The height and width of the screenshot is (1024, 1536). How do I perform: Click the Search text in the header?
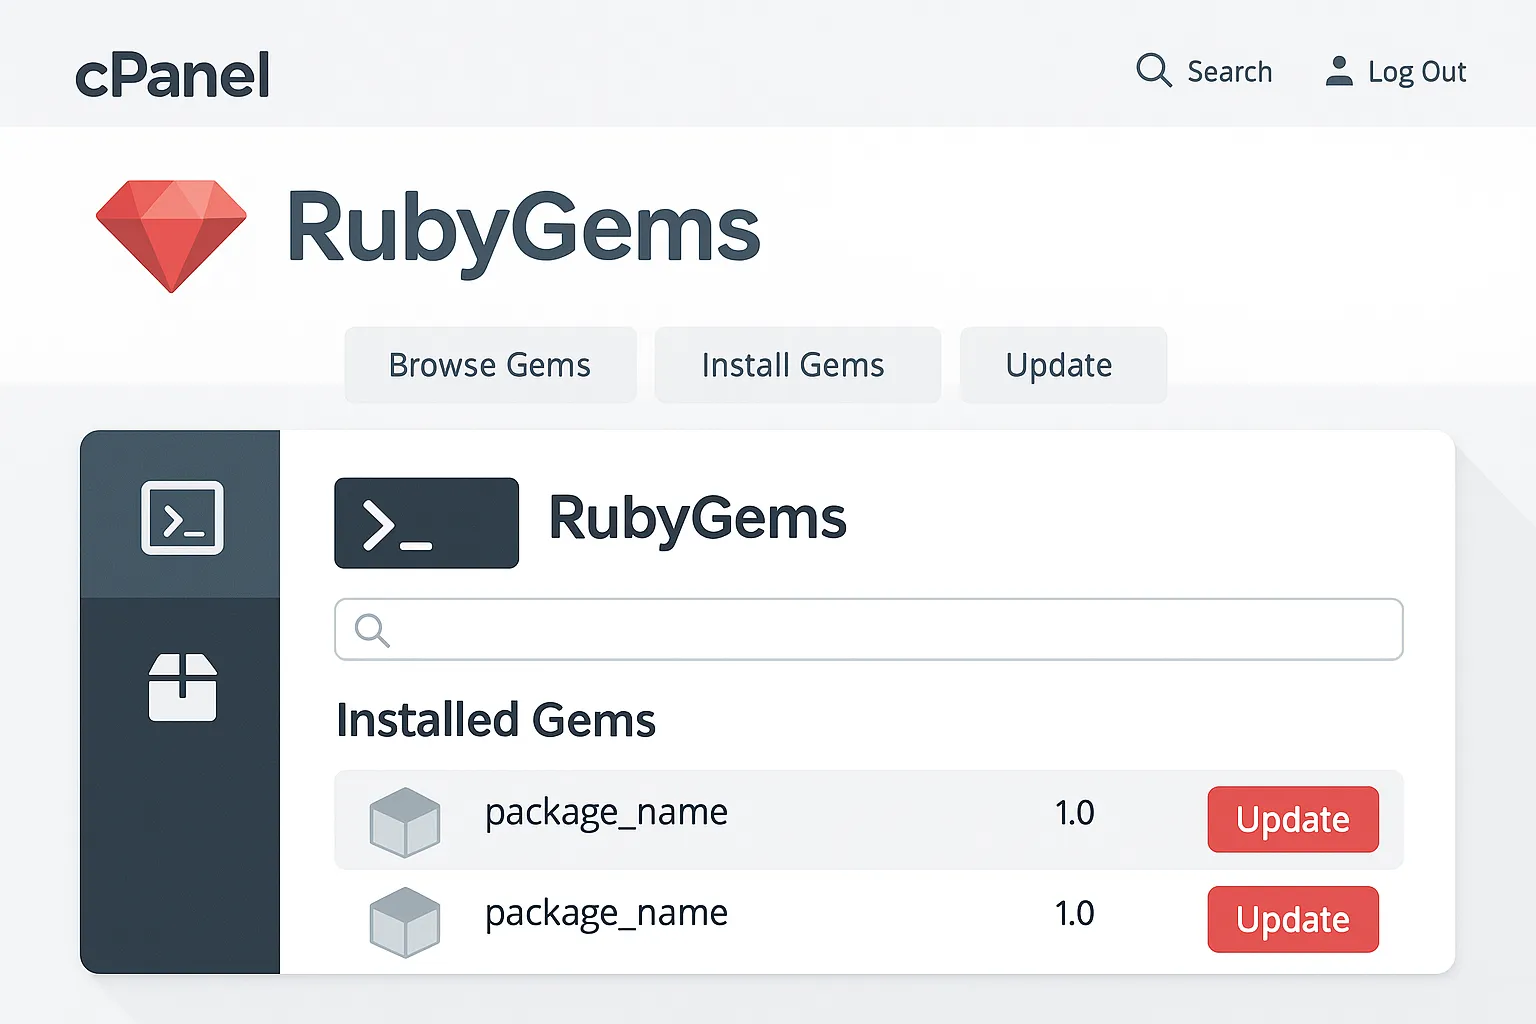tap(1229, 72)
